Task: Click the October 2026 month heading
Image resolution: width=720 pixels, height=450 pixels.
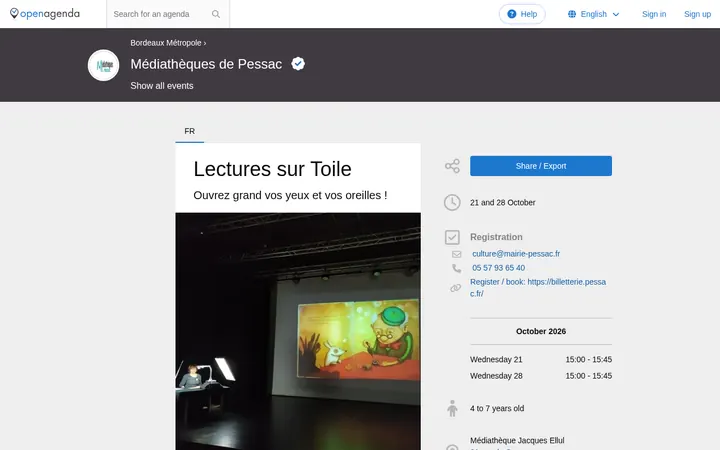Action: pyautogui.click(x=541, y=332)
